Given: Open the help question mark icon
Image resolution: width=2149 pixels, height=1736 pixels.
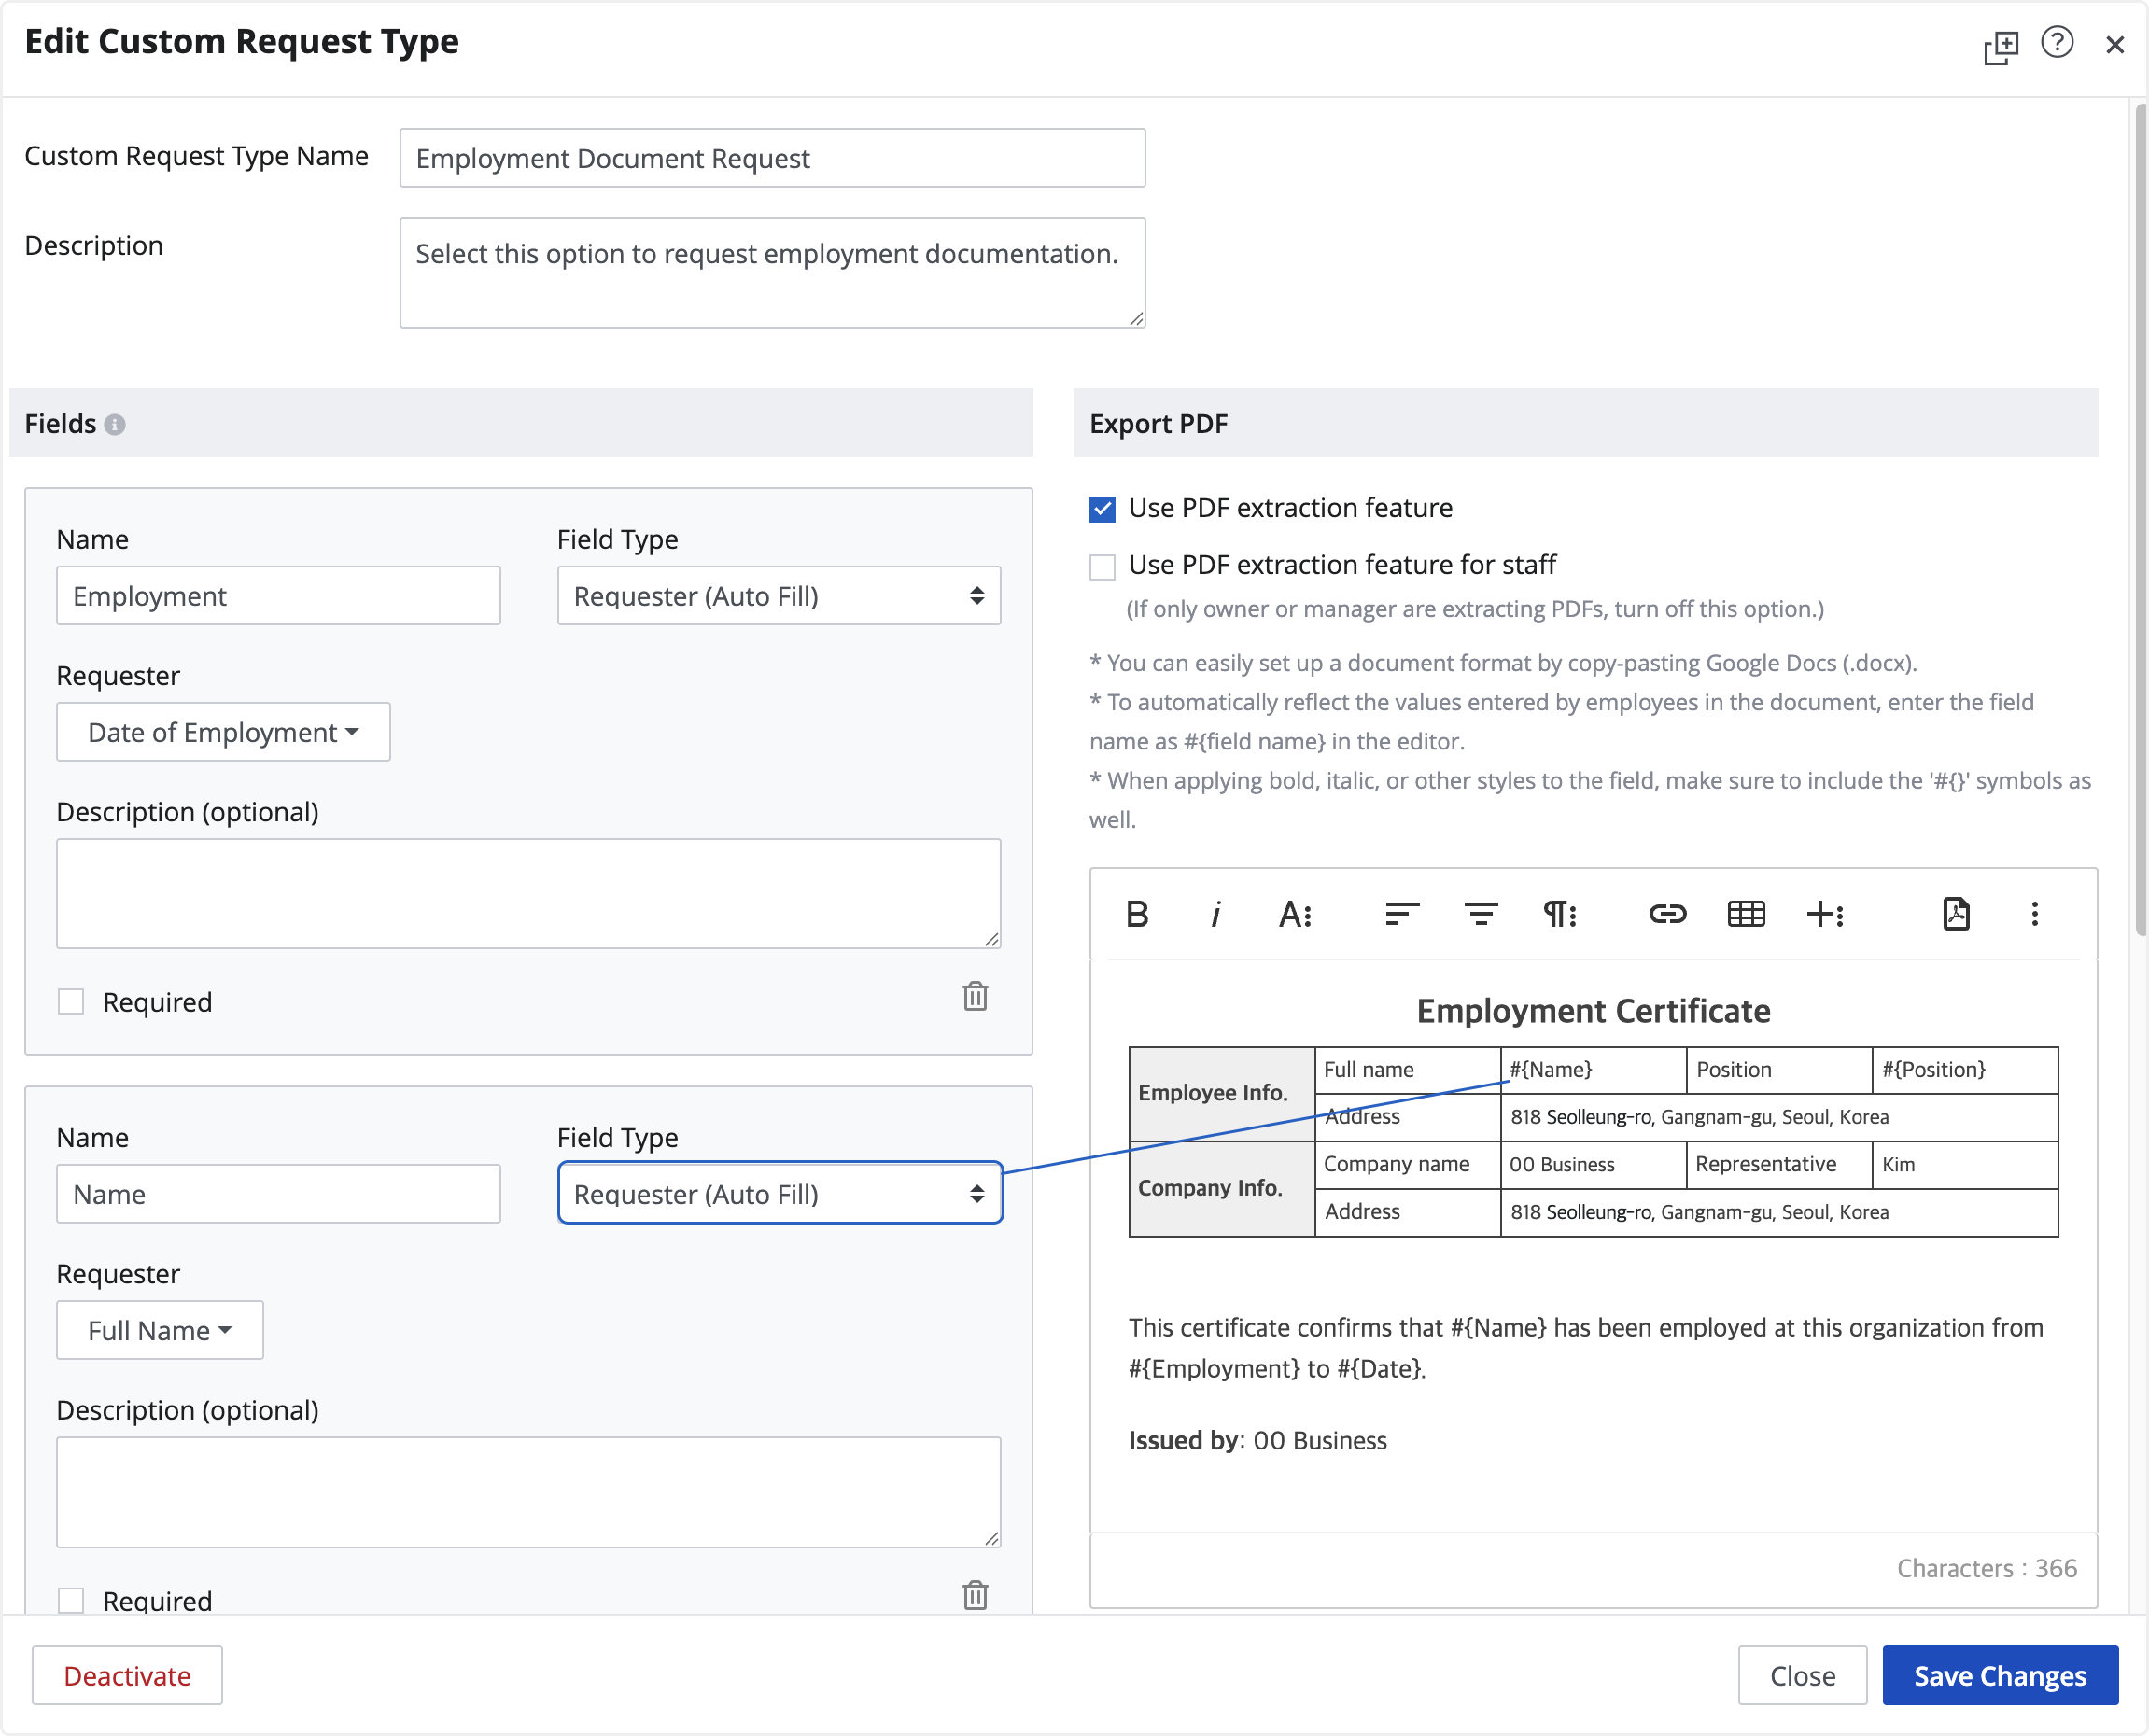Looking at the screenshot, I should (2057, 43).
